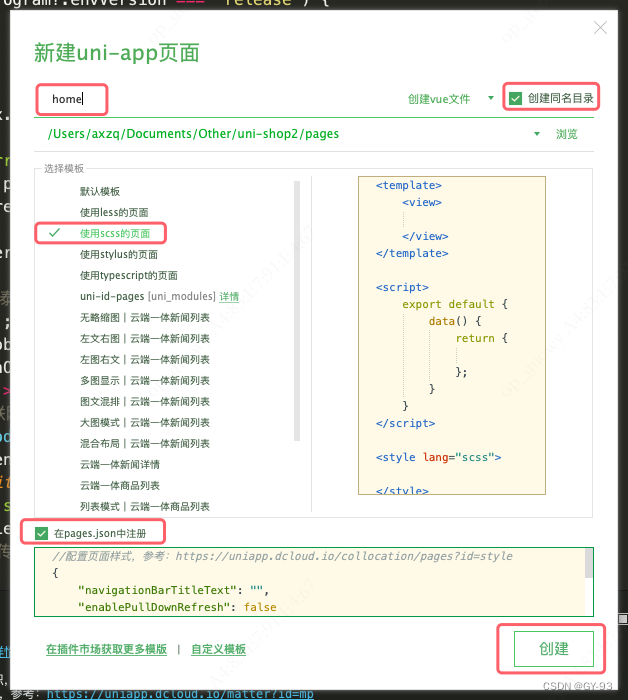Screen dimensions: 628x700
Task: Open the 在插件市场获取更多模版 link
Action: coord(106,649)
